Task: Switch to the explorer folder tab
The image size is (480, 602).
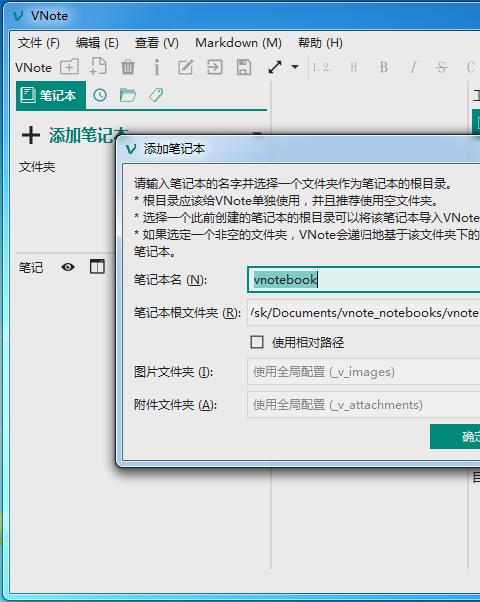Action: pyautogui.click(x=127, y=95)
